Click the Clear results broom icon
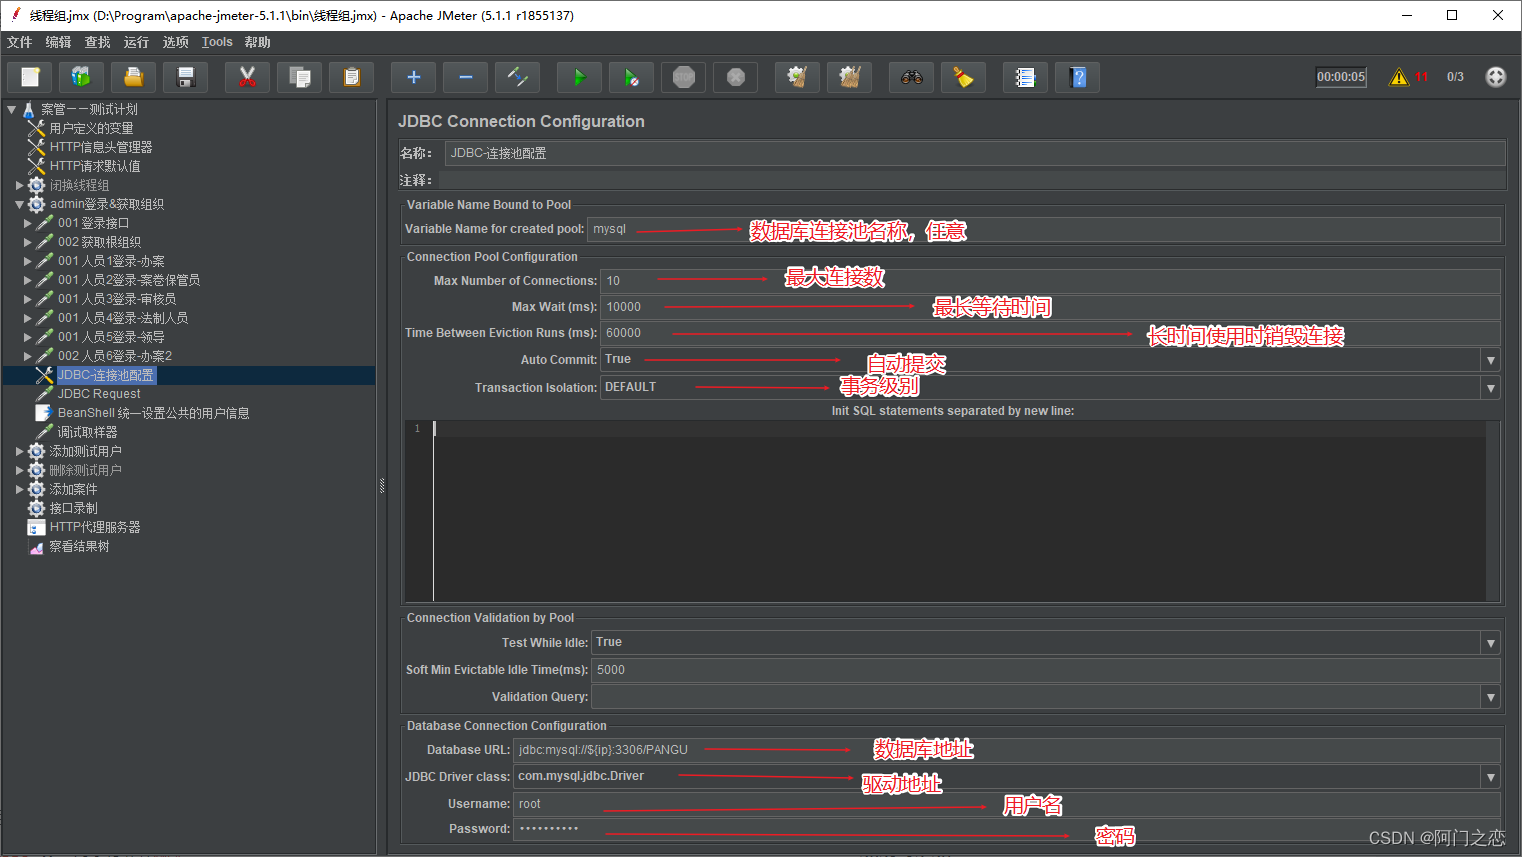The image size is (1522, 857). [x=798, y=77]
